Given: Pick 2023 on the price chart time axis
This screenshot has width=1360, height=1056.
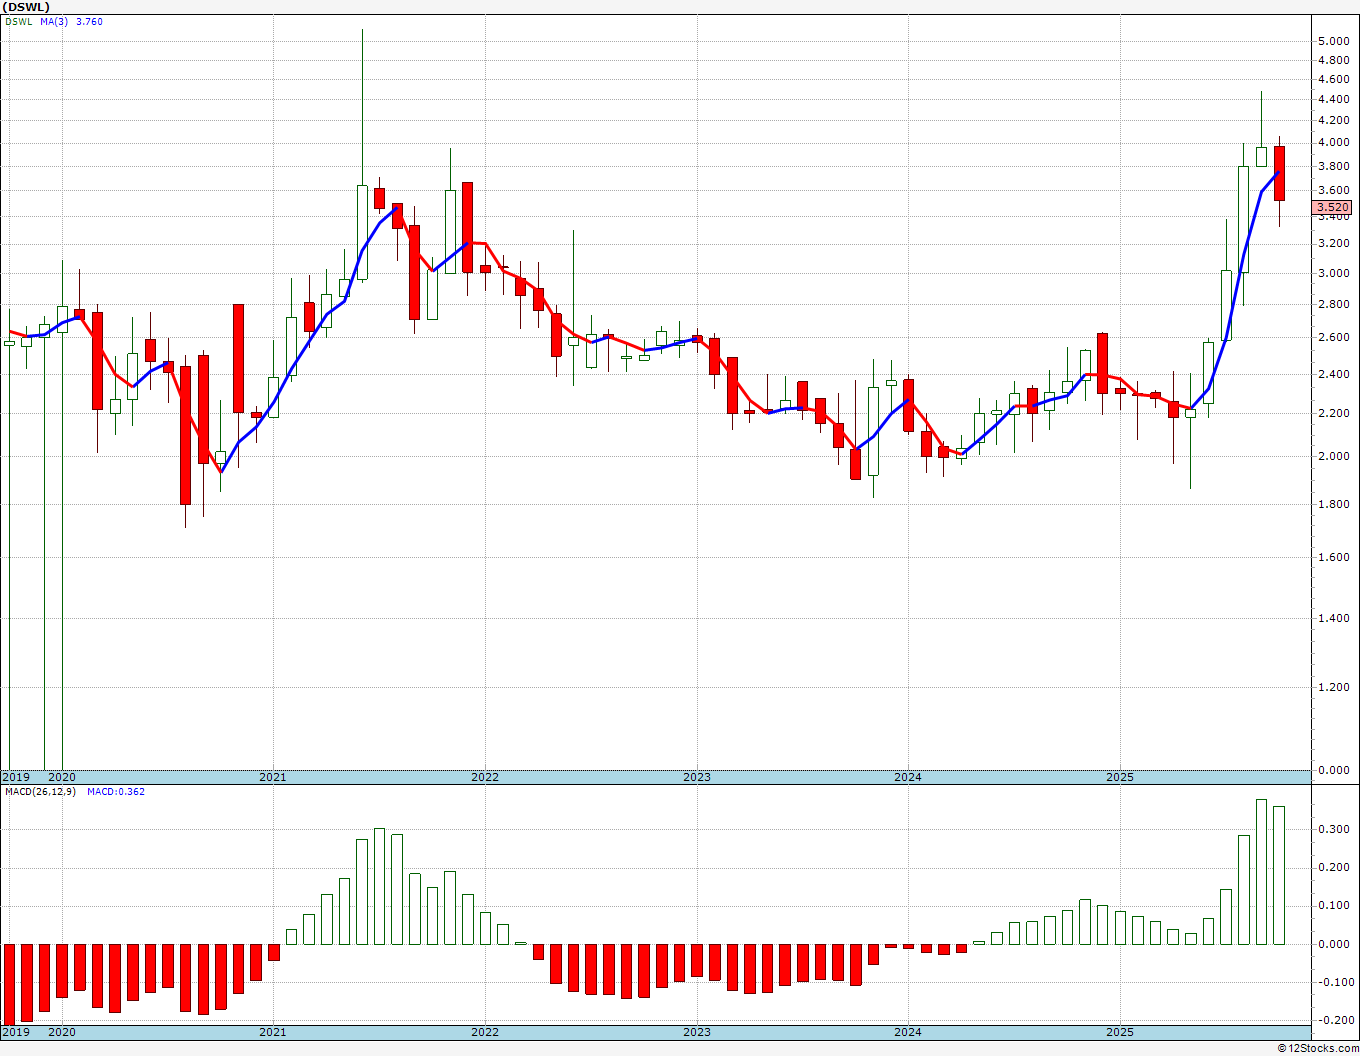Looking at the screenshot, I should tap(697, 777).
